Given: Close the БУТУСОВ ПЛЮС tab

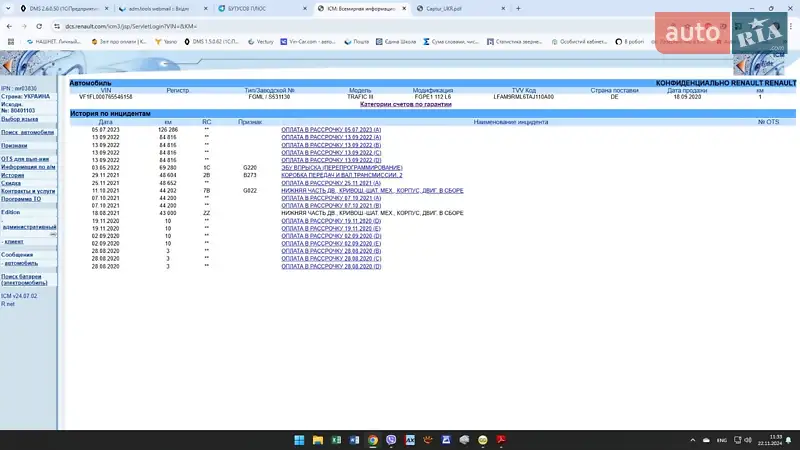Looking at the screenshot, I should pyautogui.click(x=305, y=9).
